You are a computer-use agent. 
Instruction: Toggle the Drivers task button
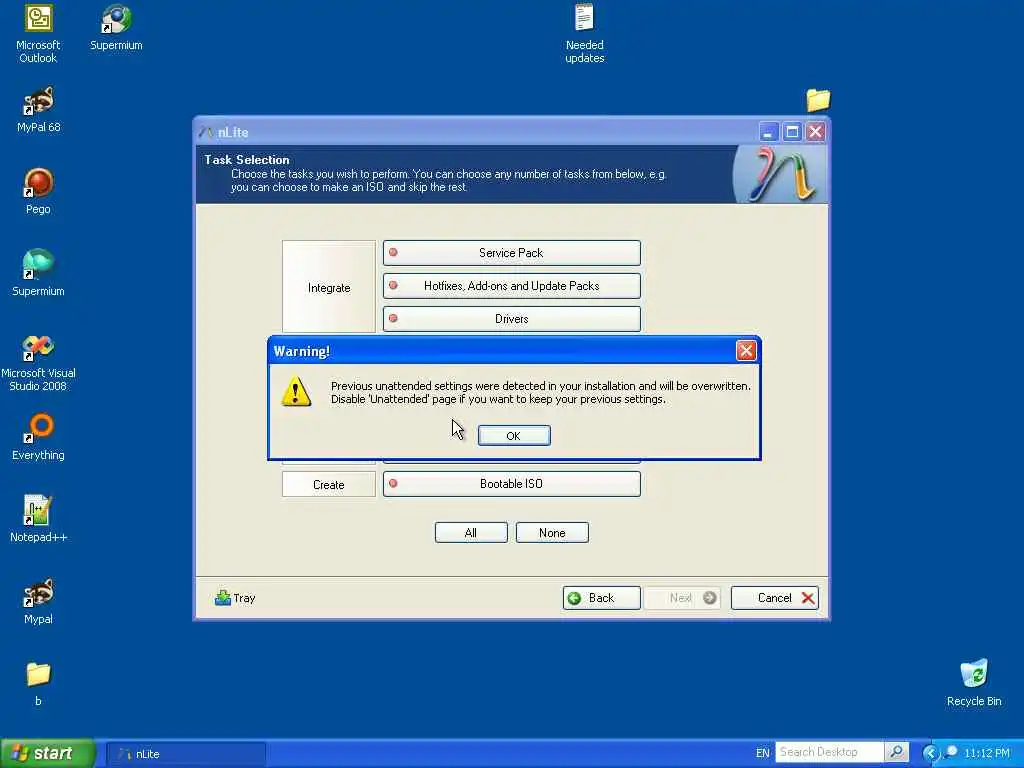tap(511, 319)
